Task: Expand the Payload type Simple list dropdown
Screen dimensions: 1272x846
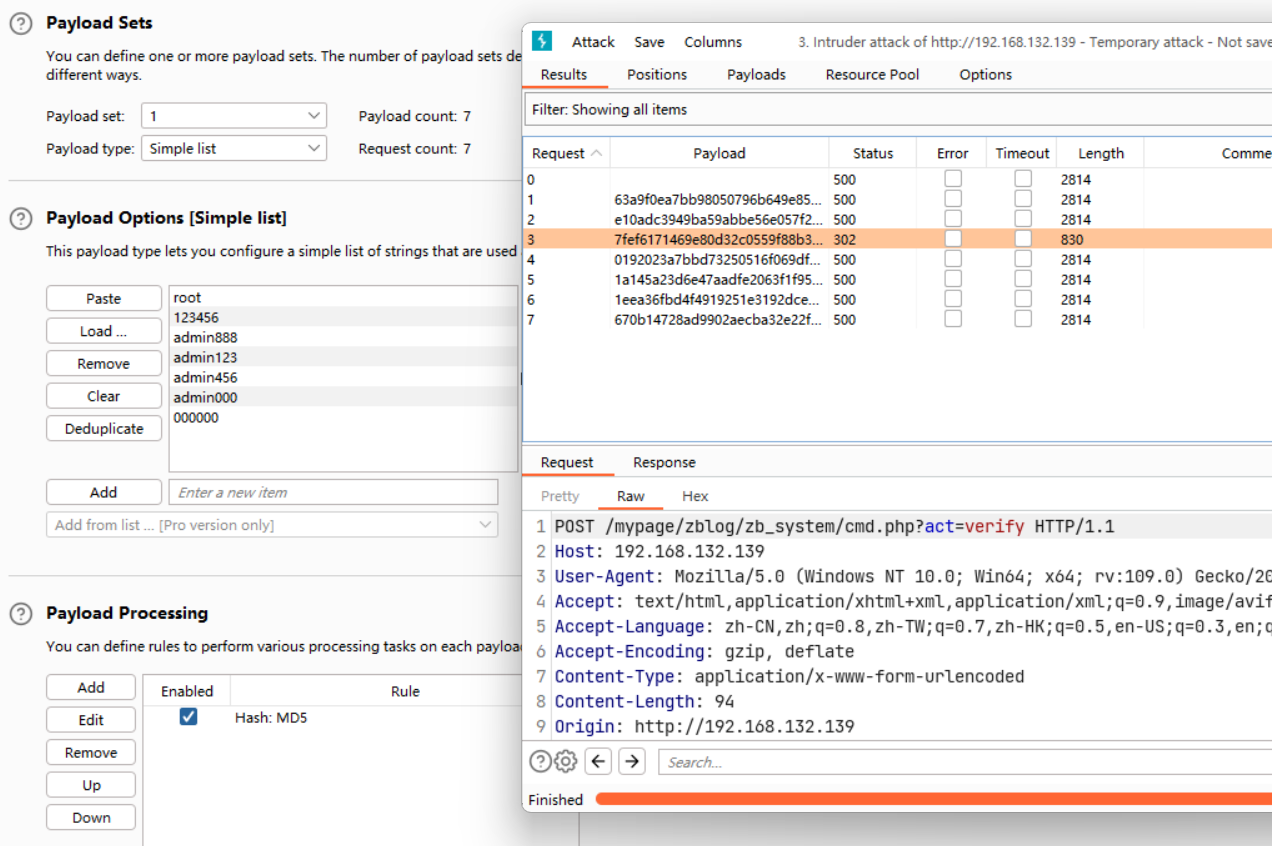Action: tap(233, 149)
